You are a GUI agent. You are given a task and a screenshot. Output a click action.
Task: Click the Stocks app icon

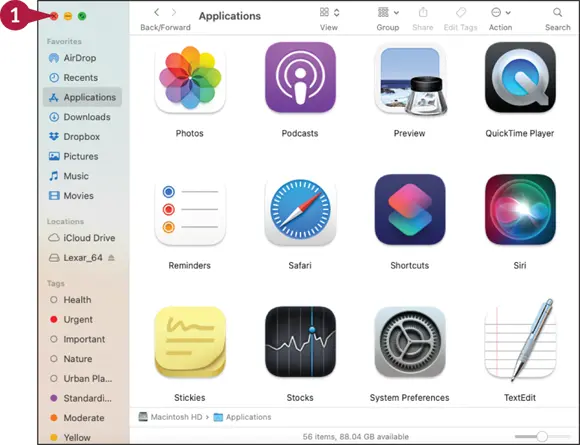tap(300, 342)
